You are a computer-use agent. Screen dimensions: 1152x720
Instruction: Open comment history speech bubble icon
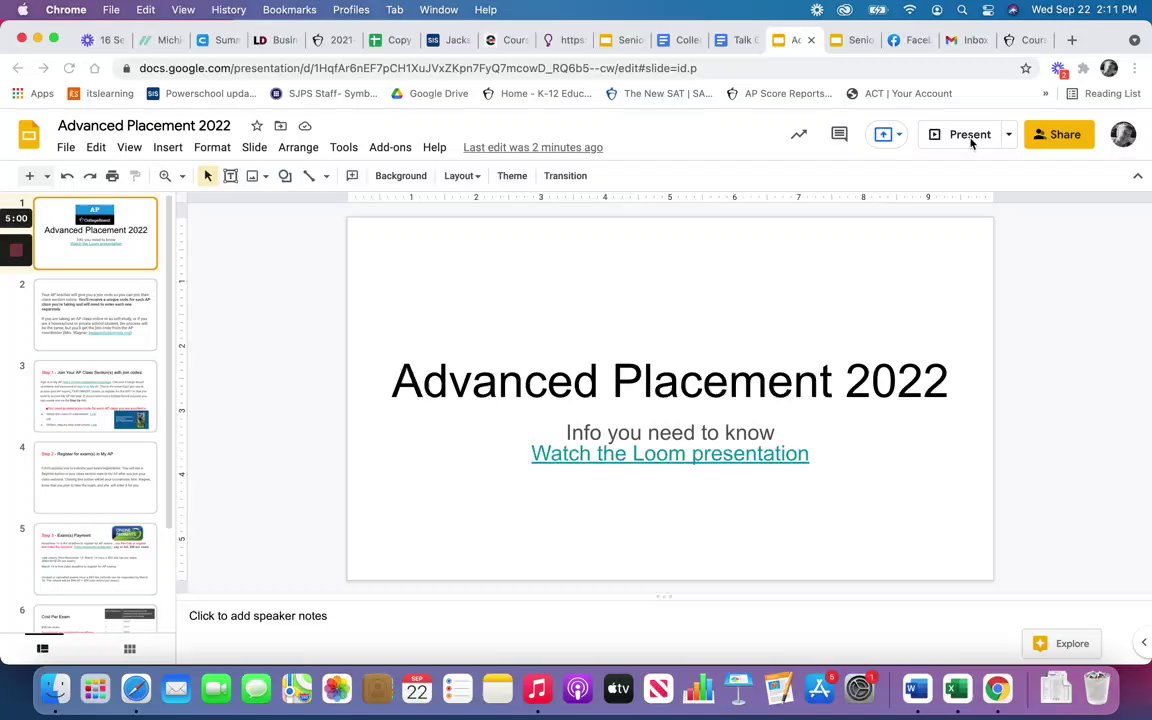pyautogui.click(x=839, y=134)
